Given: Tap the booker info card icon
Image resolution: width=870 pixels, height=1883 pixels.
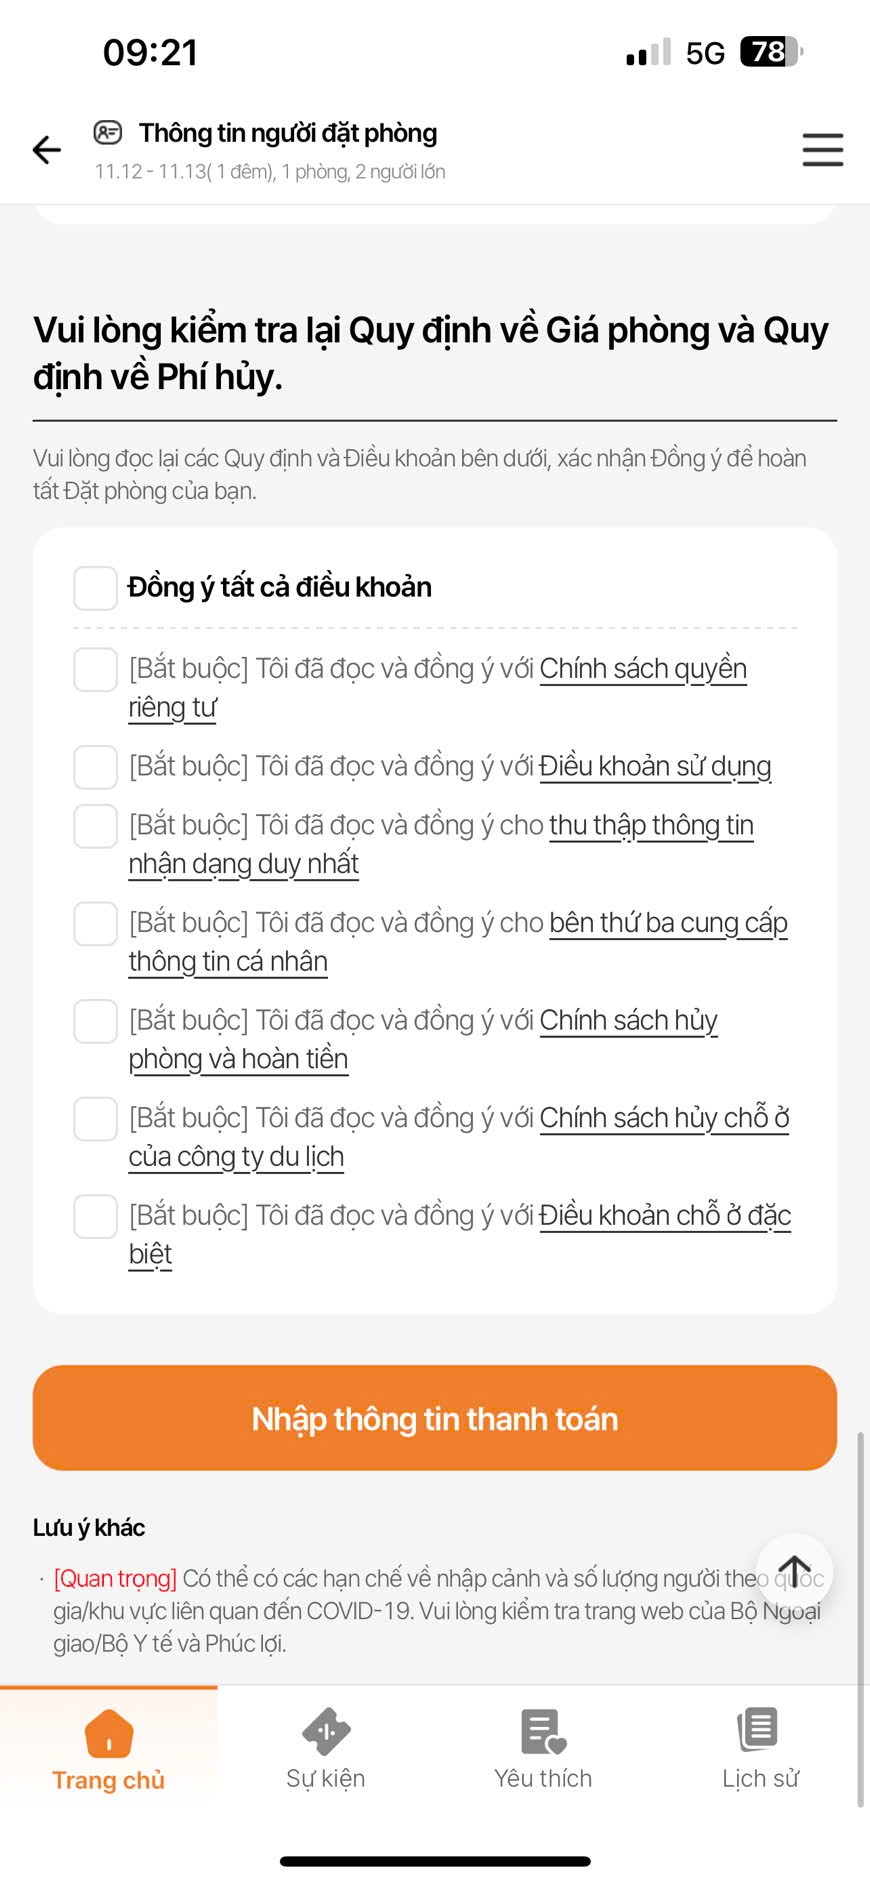Looking at the screenshot, I should (108, 132).
